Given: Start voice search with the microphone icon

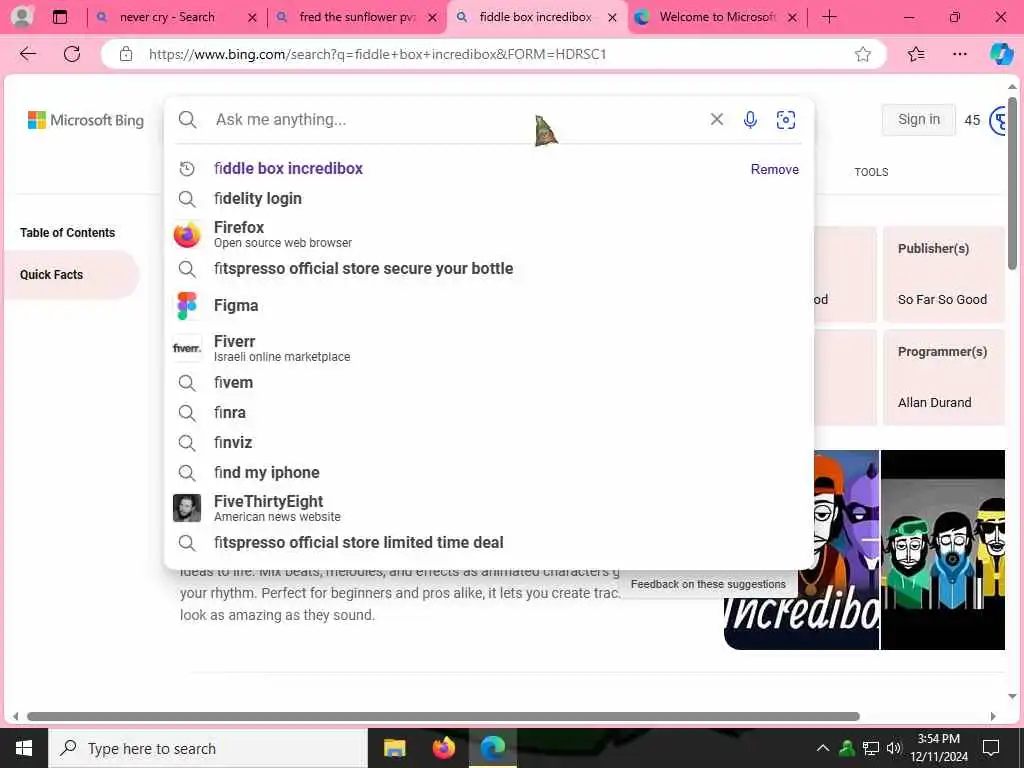Looking at the screenshot, I should point(750,120).
